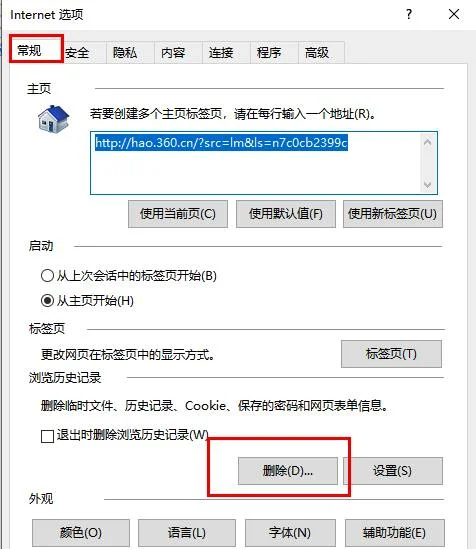Click the 删除(D)... browsing history button
476x549 pixels.
288,471
